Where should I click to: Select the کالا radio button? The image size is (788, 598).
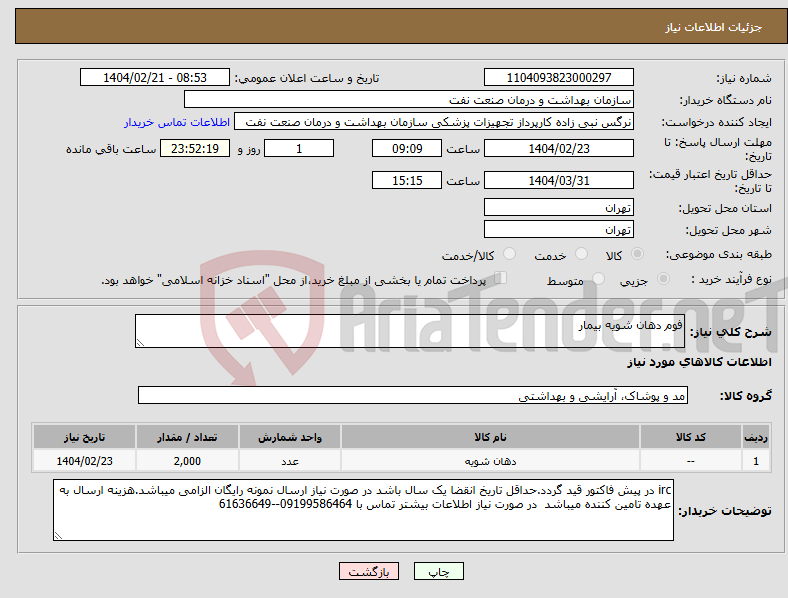(x=637, y=254)
